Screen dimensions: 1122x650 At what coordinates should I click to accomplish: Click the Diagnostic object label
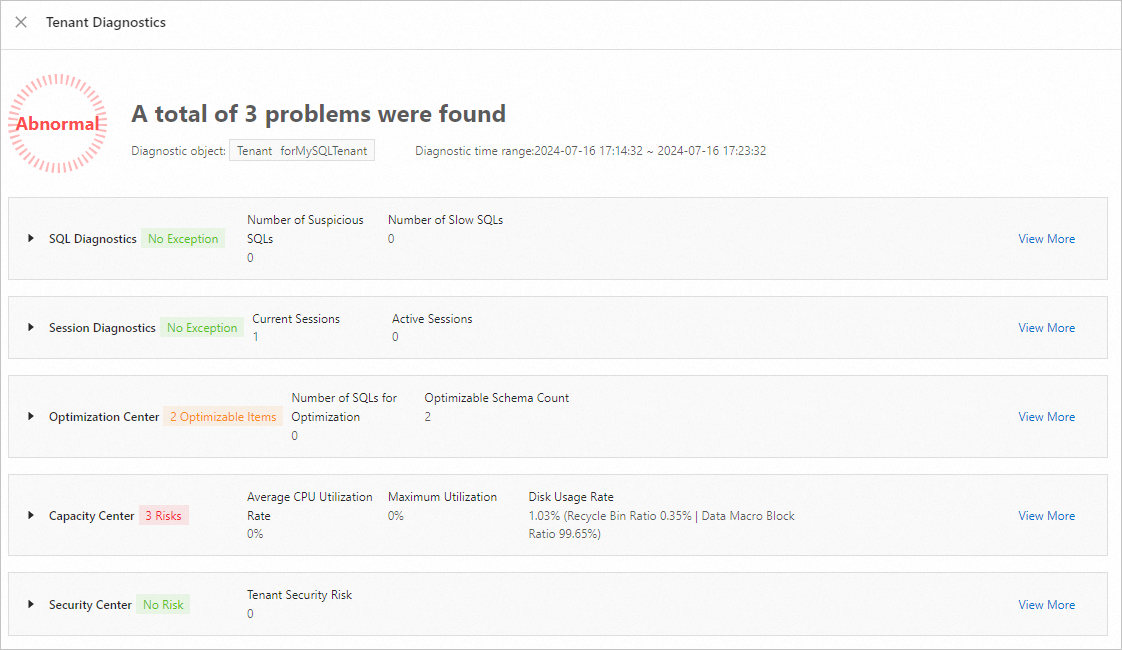(178, 151)
